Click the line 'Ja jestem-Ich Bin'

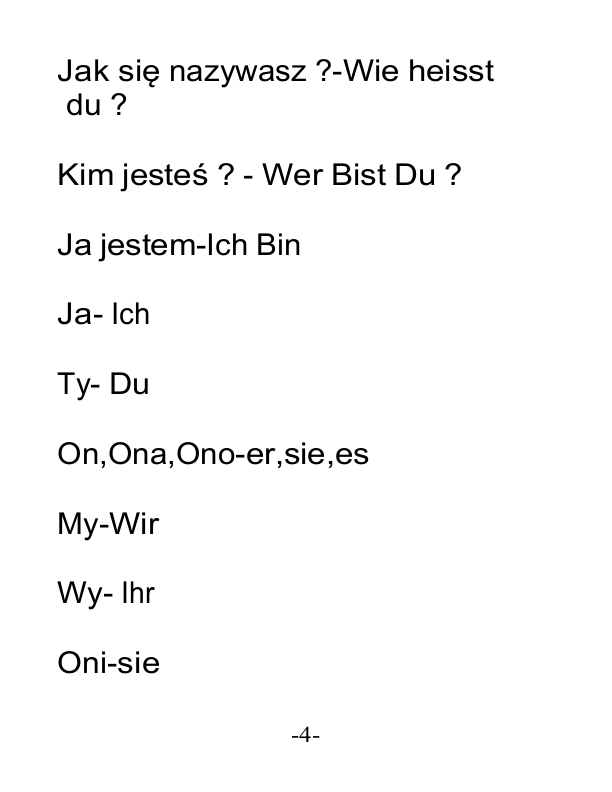179,246
